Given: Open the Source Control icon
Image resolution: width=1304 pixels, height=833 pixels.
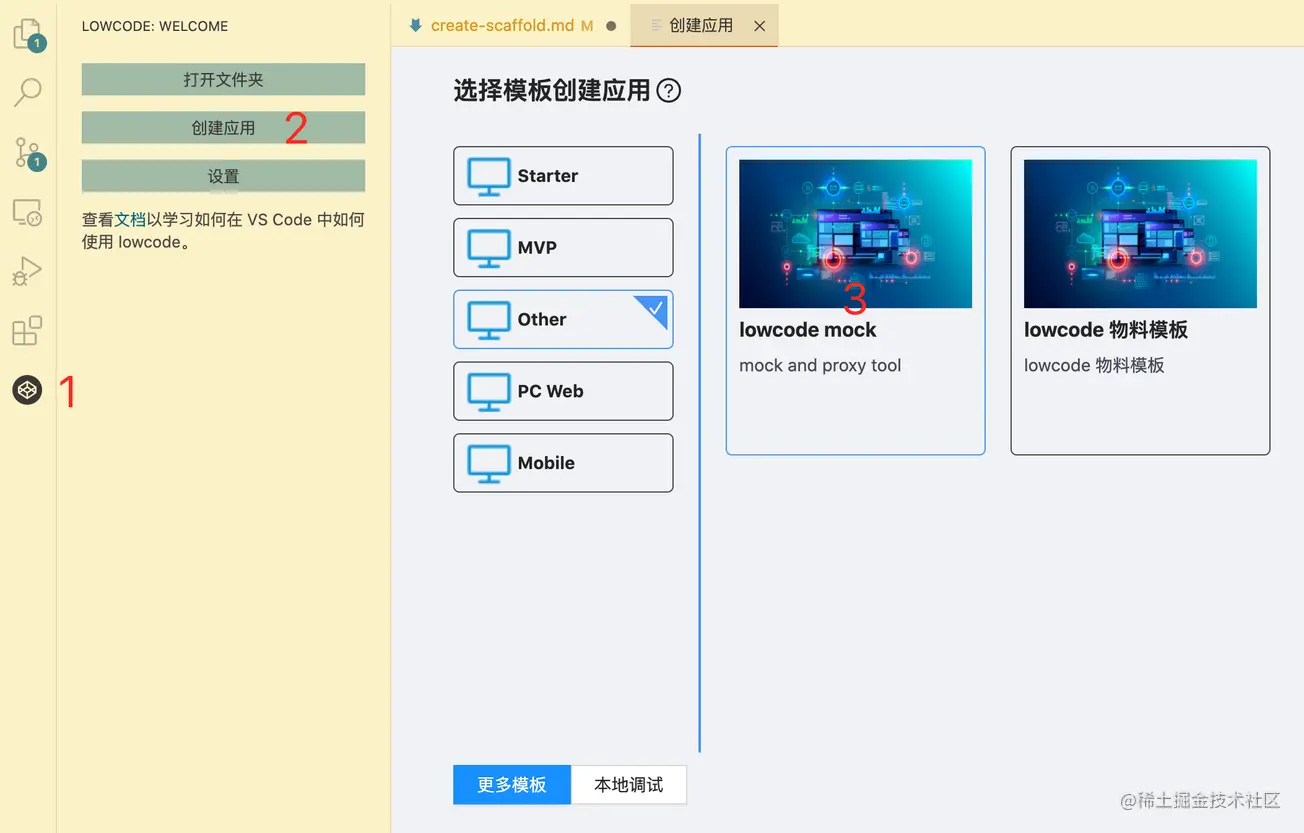Looking at the screenshot, I should point(27,152).
